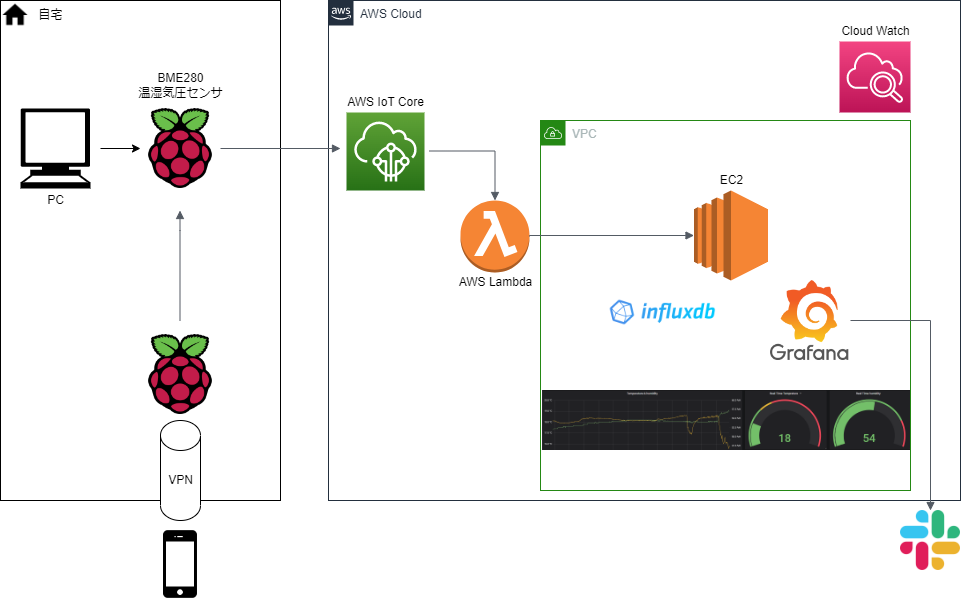Screen dimensions: 961x610
Task: Click the influxdb logo
Action: (663, 312)
